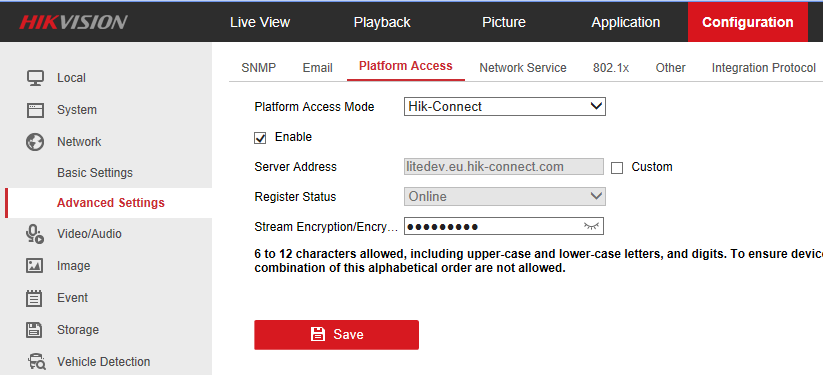
Task: Select the Platform Access tab
Action: (406, 66)
